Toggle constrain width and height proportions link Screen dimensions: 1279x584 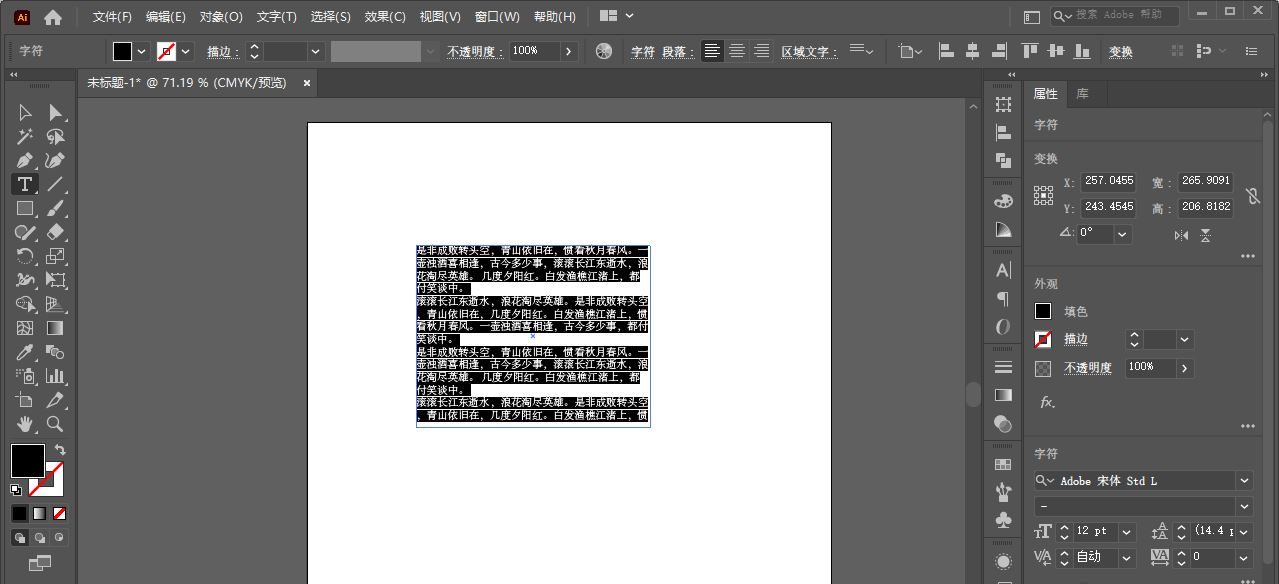1252,195
